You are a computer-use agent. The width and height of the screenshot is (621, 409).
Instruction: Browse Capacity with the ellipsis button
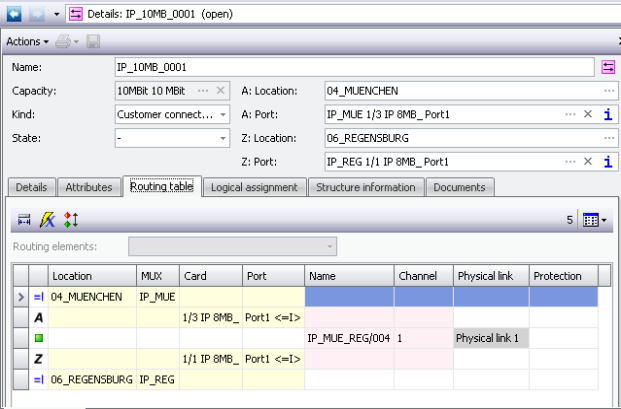pos(203,91)
